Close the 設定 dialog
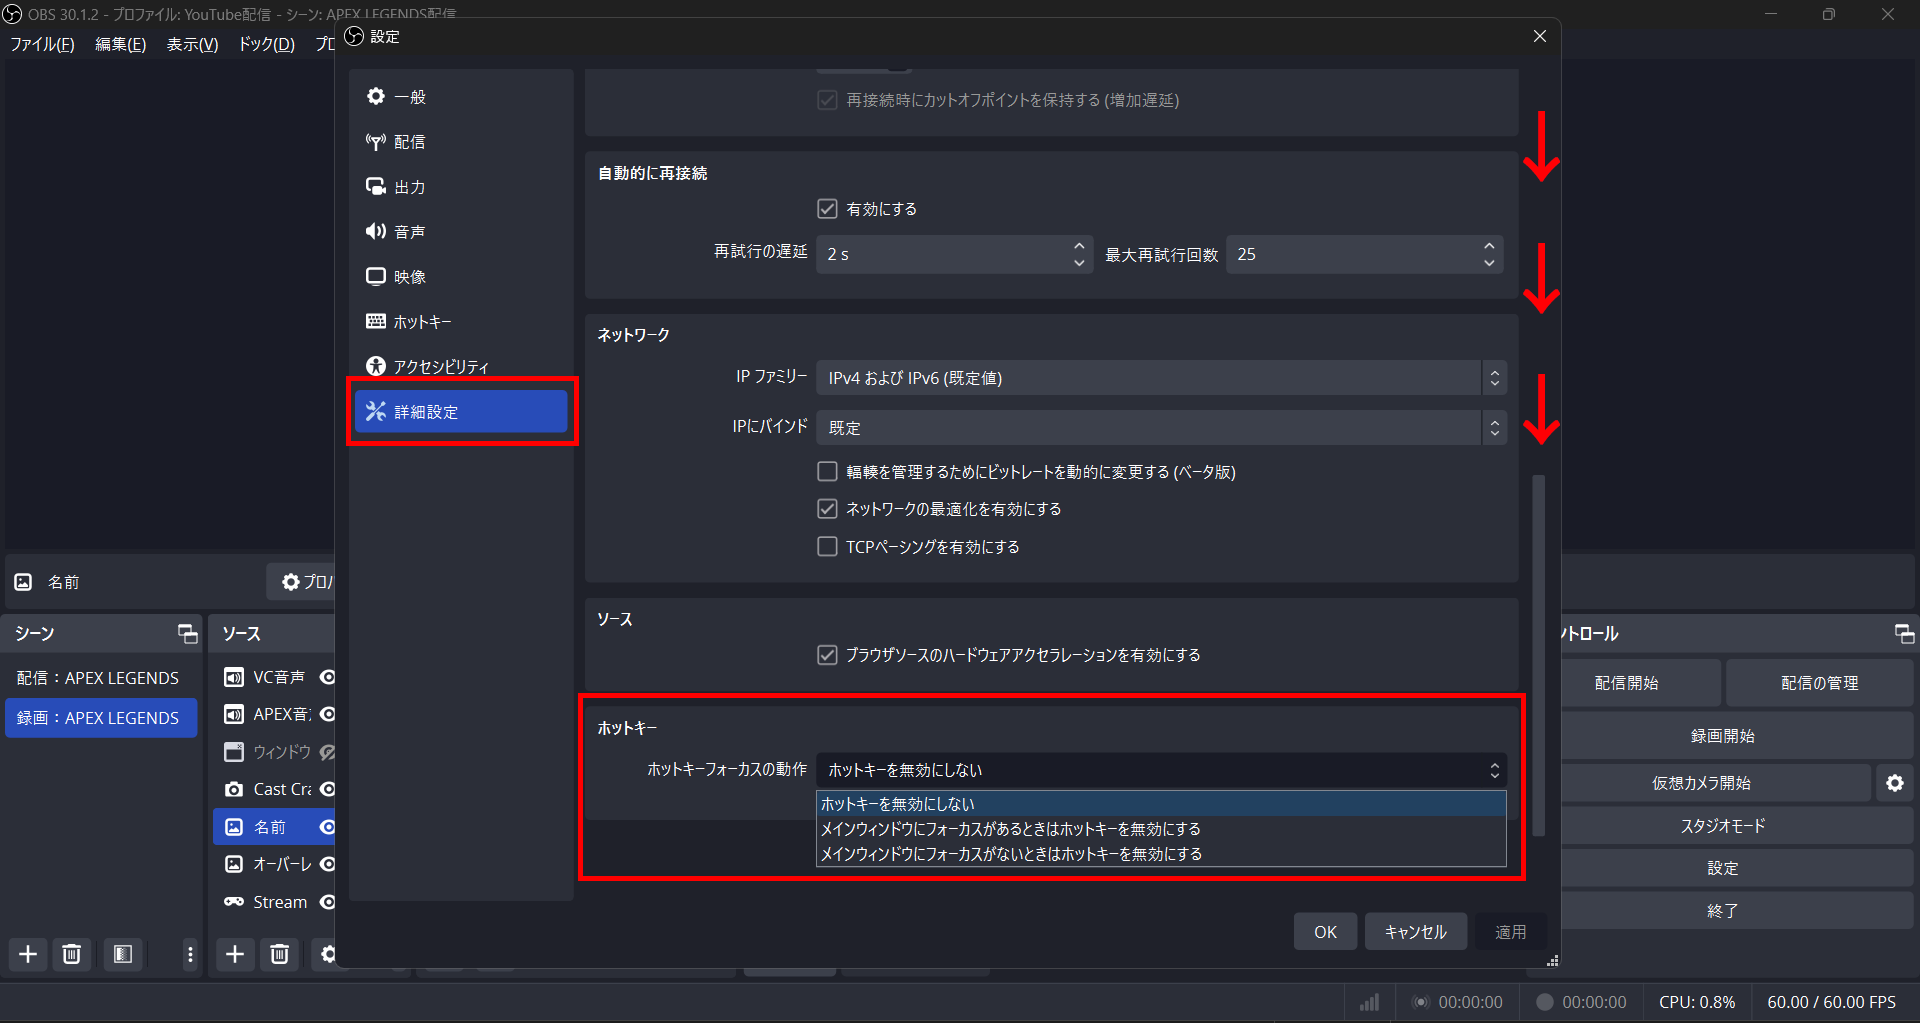 [1539, 36]
